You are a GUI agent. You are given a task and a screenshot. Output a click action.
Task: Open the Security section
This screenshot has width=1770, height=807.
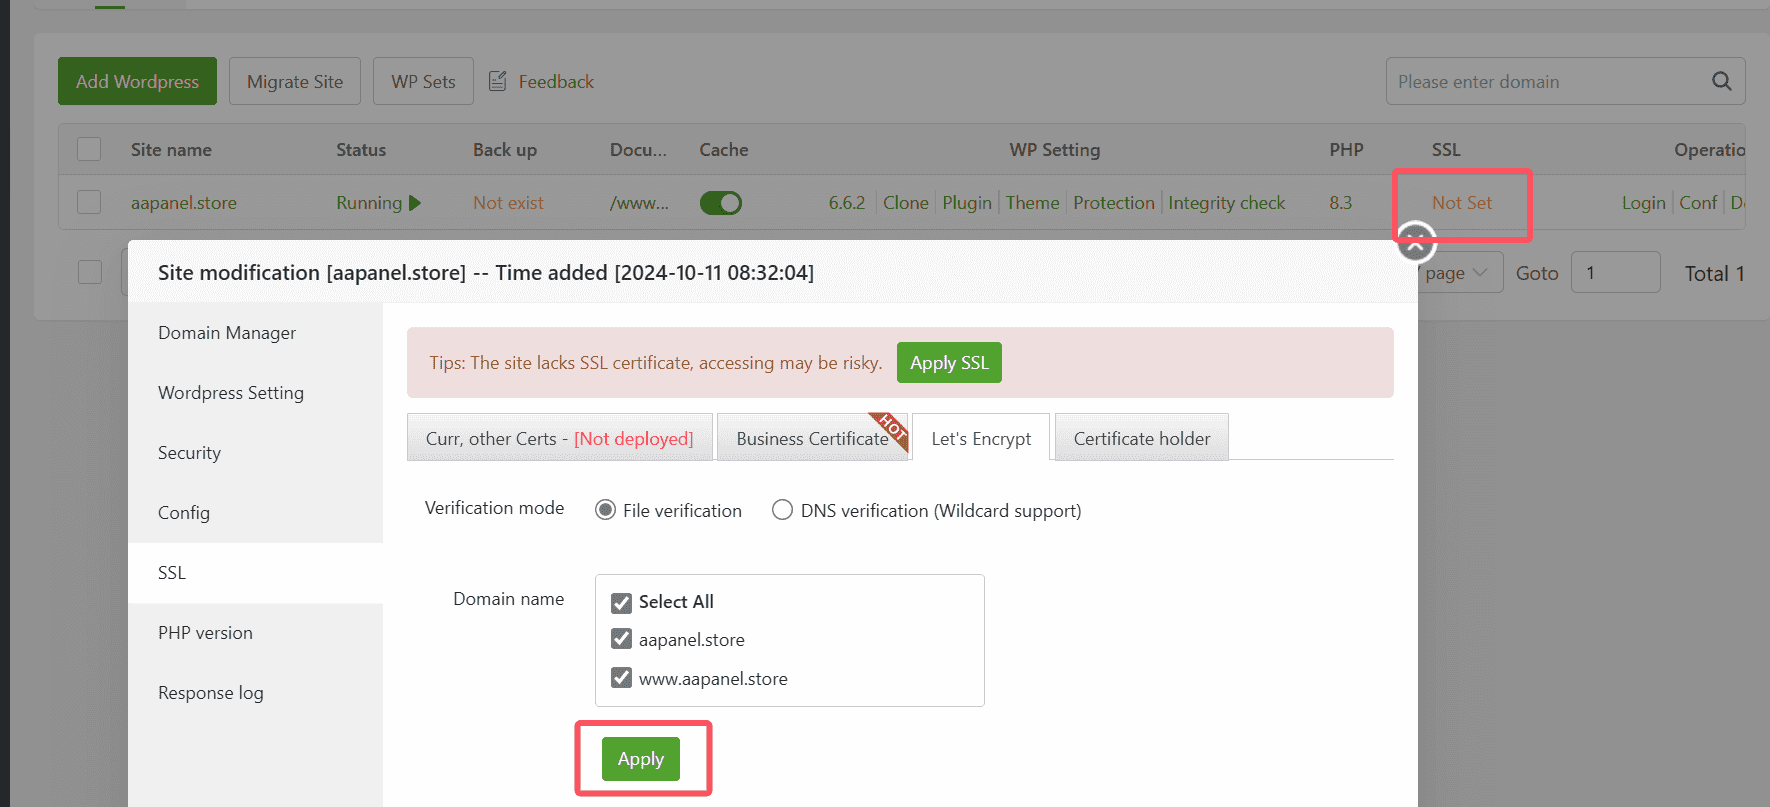(255, 453)
